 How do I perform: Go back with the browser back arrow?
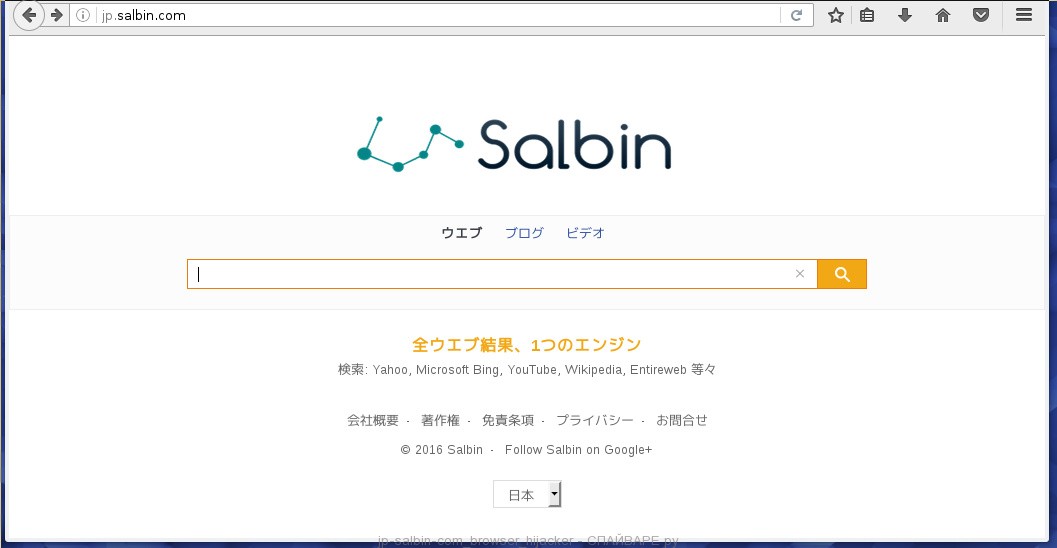click(29, 15)
